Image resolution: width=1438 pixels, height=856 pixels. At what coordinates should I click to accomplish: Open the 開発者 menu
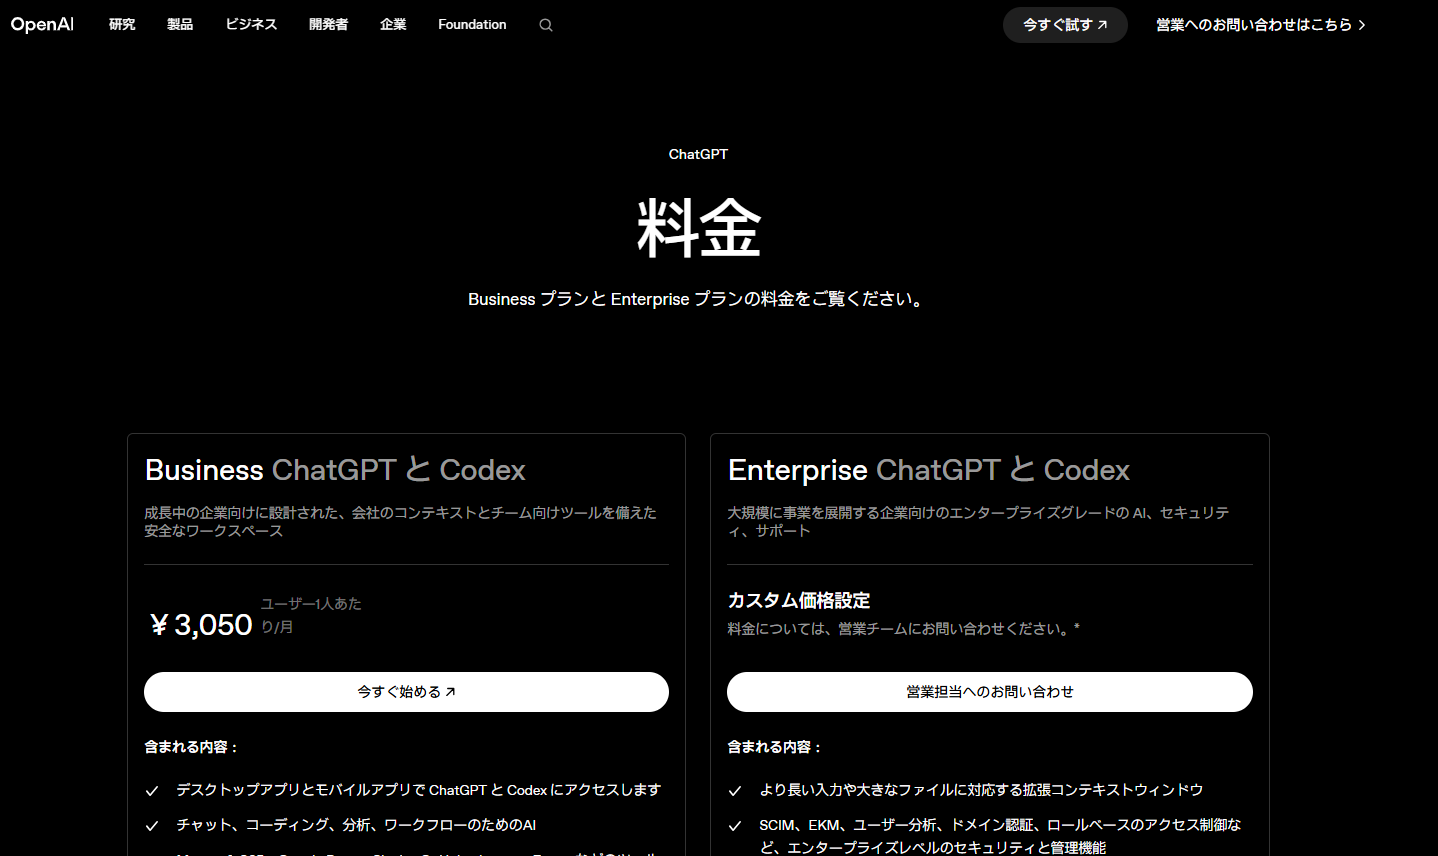click(x=329, y=25)
